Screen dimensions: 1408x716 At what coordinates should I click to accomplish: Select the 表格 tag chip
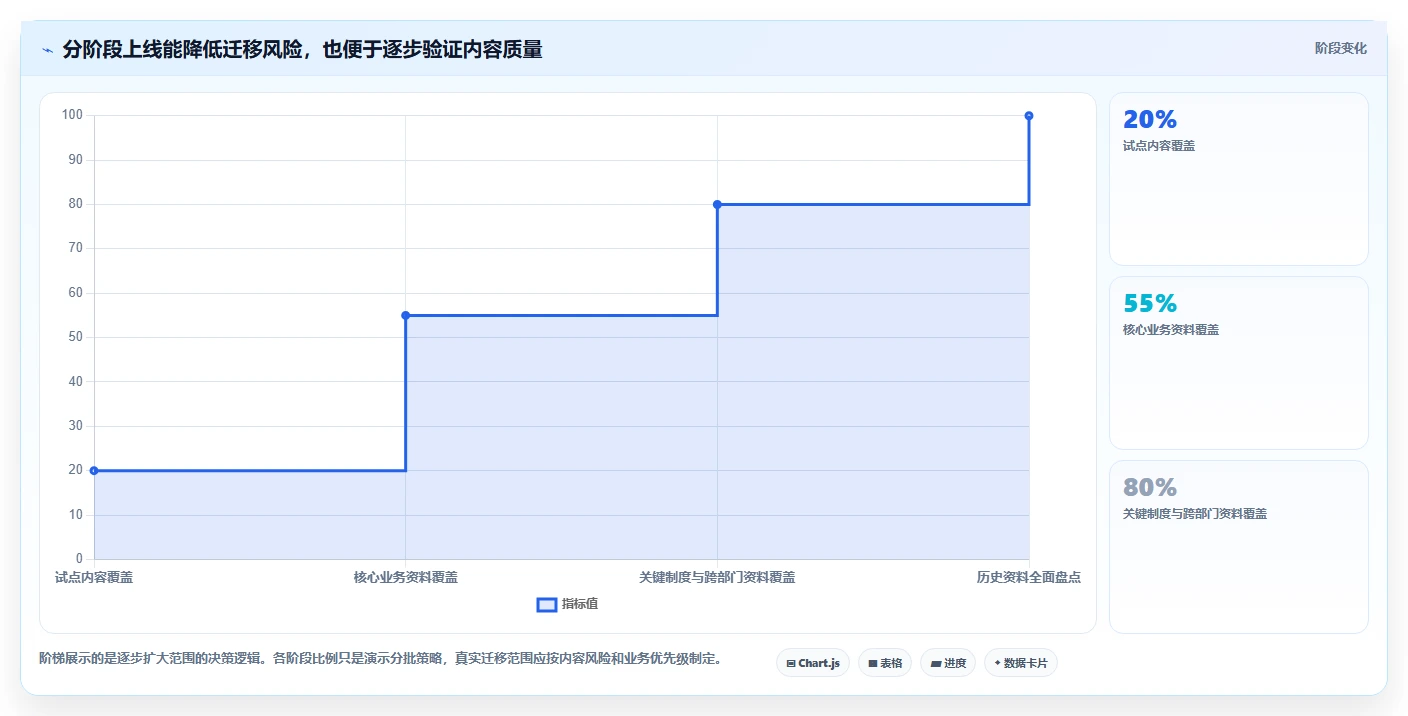click(885, 663)
